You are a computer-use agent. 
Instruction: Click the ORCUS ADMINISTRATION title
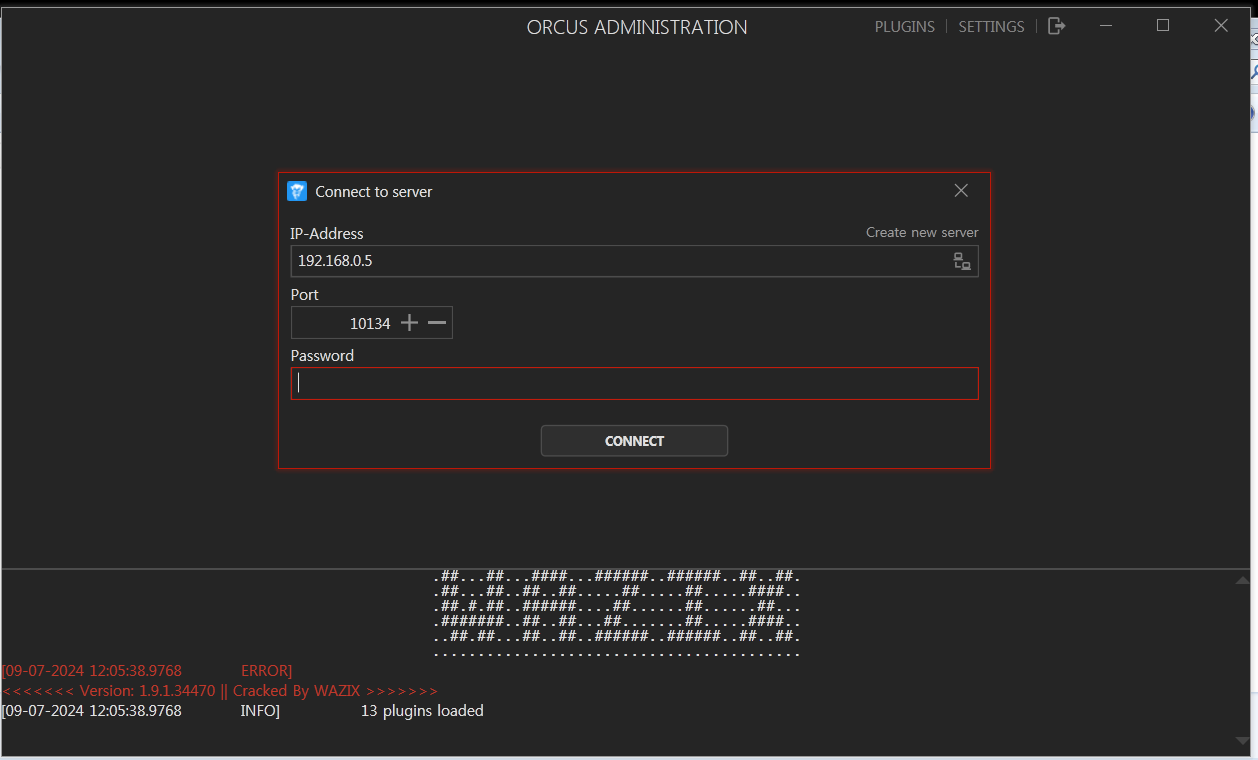click(637, 27)
